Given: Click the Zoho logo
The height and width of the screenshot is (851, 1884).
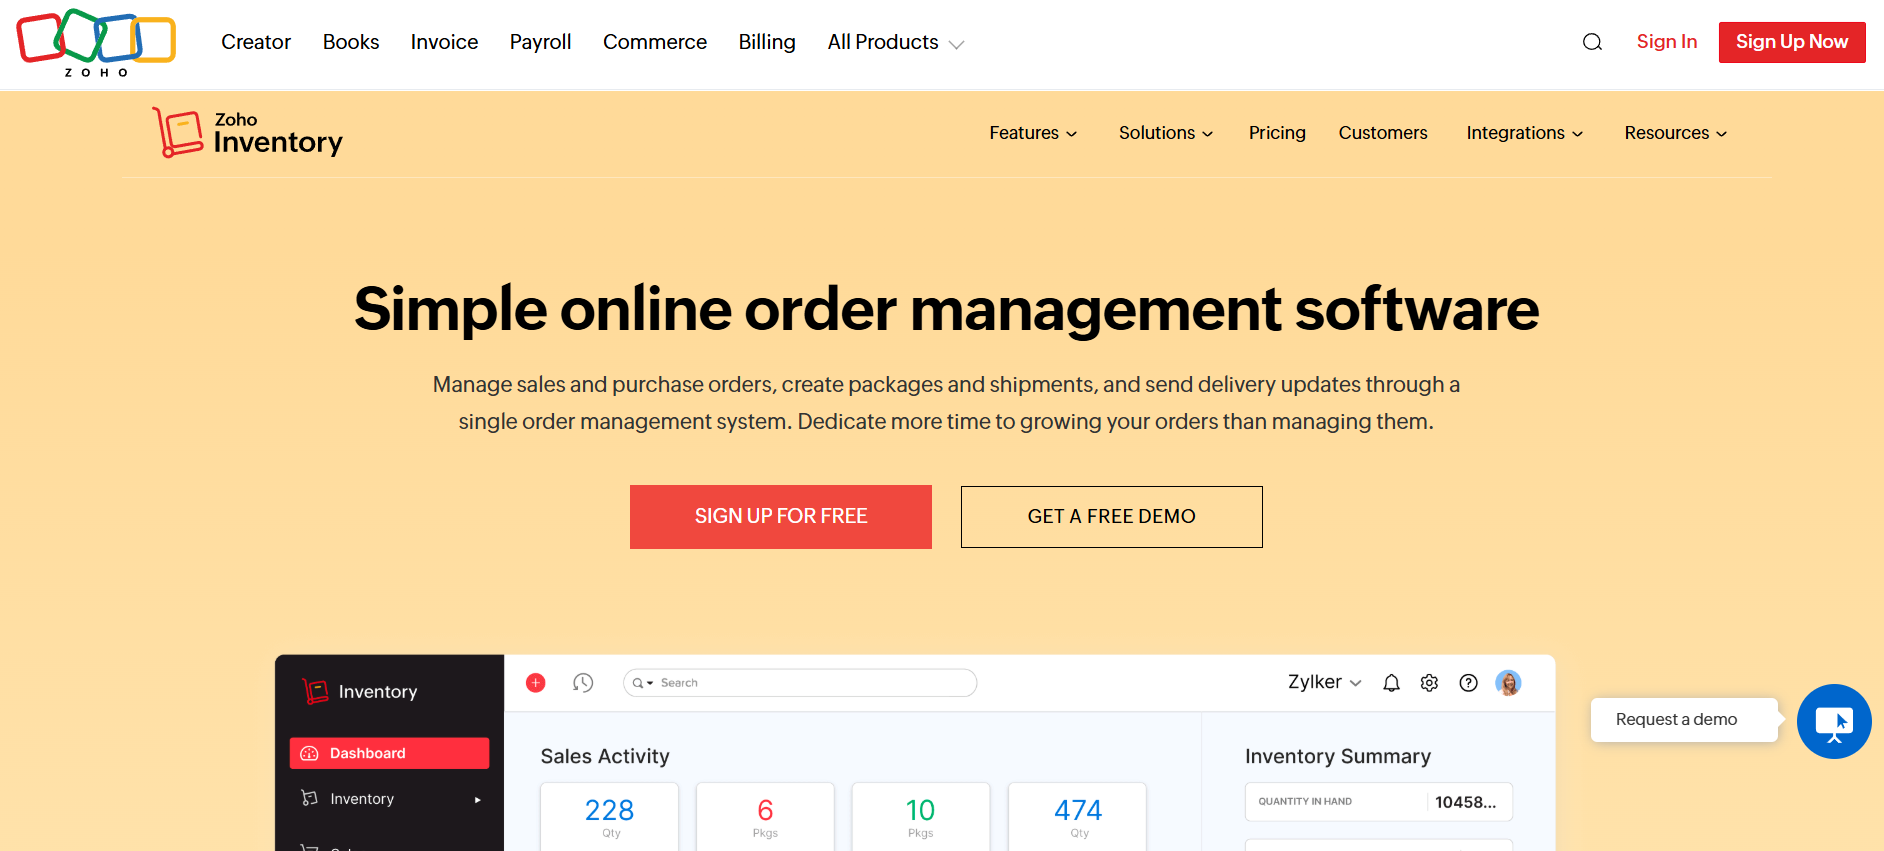Looking at the screenshot, I should pos(96,43).
